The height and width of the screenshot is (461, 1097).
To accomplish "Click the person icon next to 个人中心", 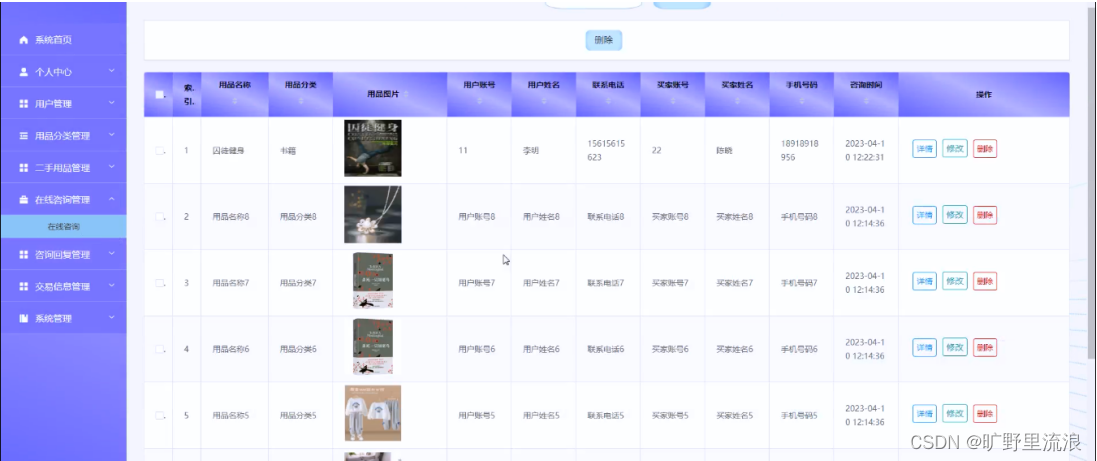I will 24,71.
